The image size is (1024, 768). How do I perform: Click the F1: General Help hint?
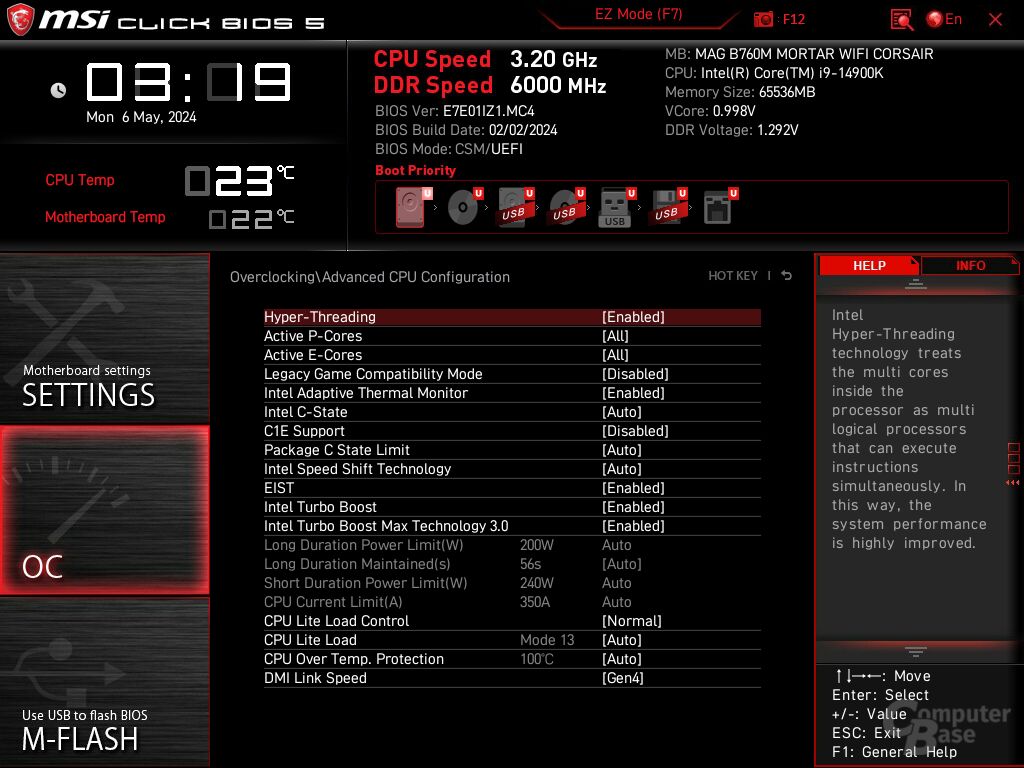click(x=895, y=752)
